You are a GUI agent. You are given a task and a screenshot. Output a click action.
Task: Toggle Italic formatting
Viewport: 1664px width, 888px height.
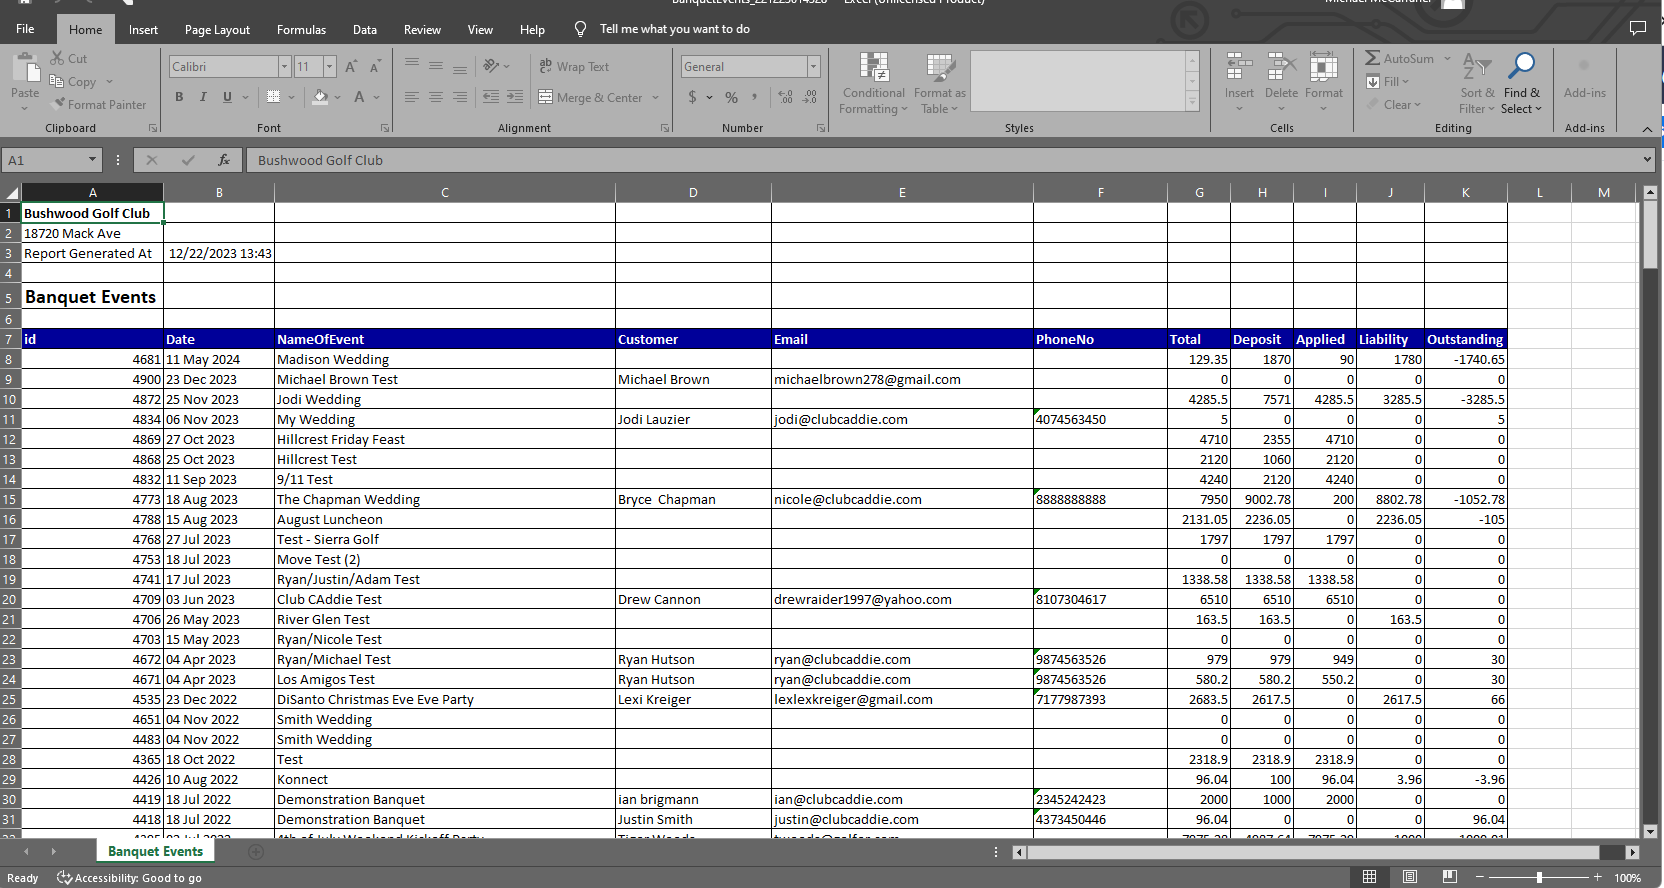[203, 97]
